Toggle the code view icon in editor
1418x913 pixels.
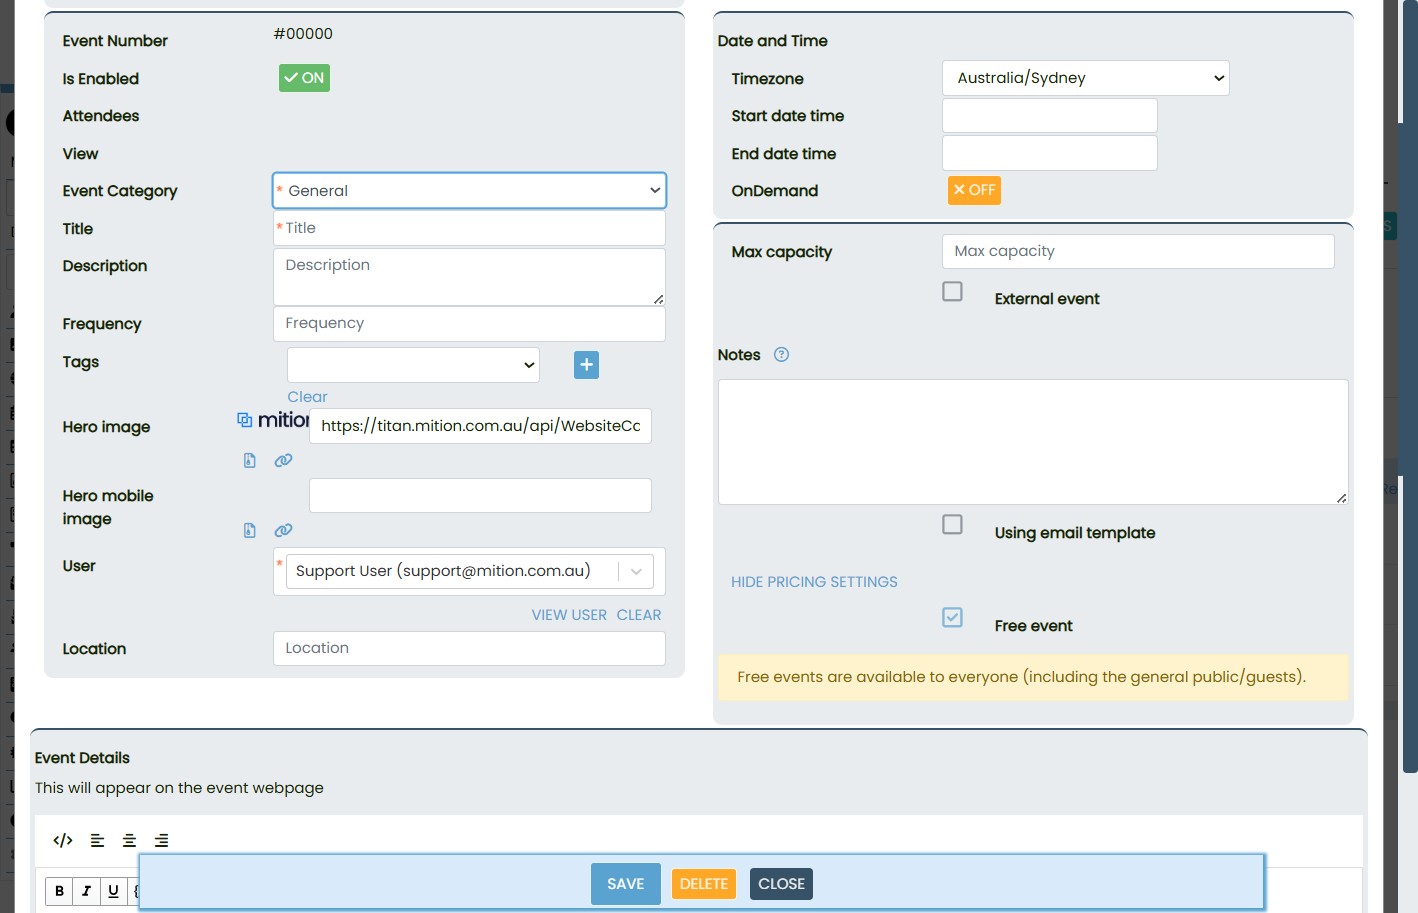pos(63,840)
